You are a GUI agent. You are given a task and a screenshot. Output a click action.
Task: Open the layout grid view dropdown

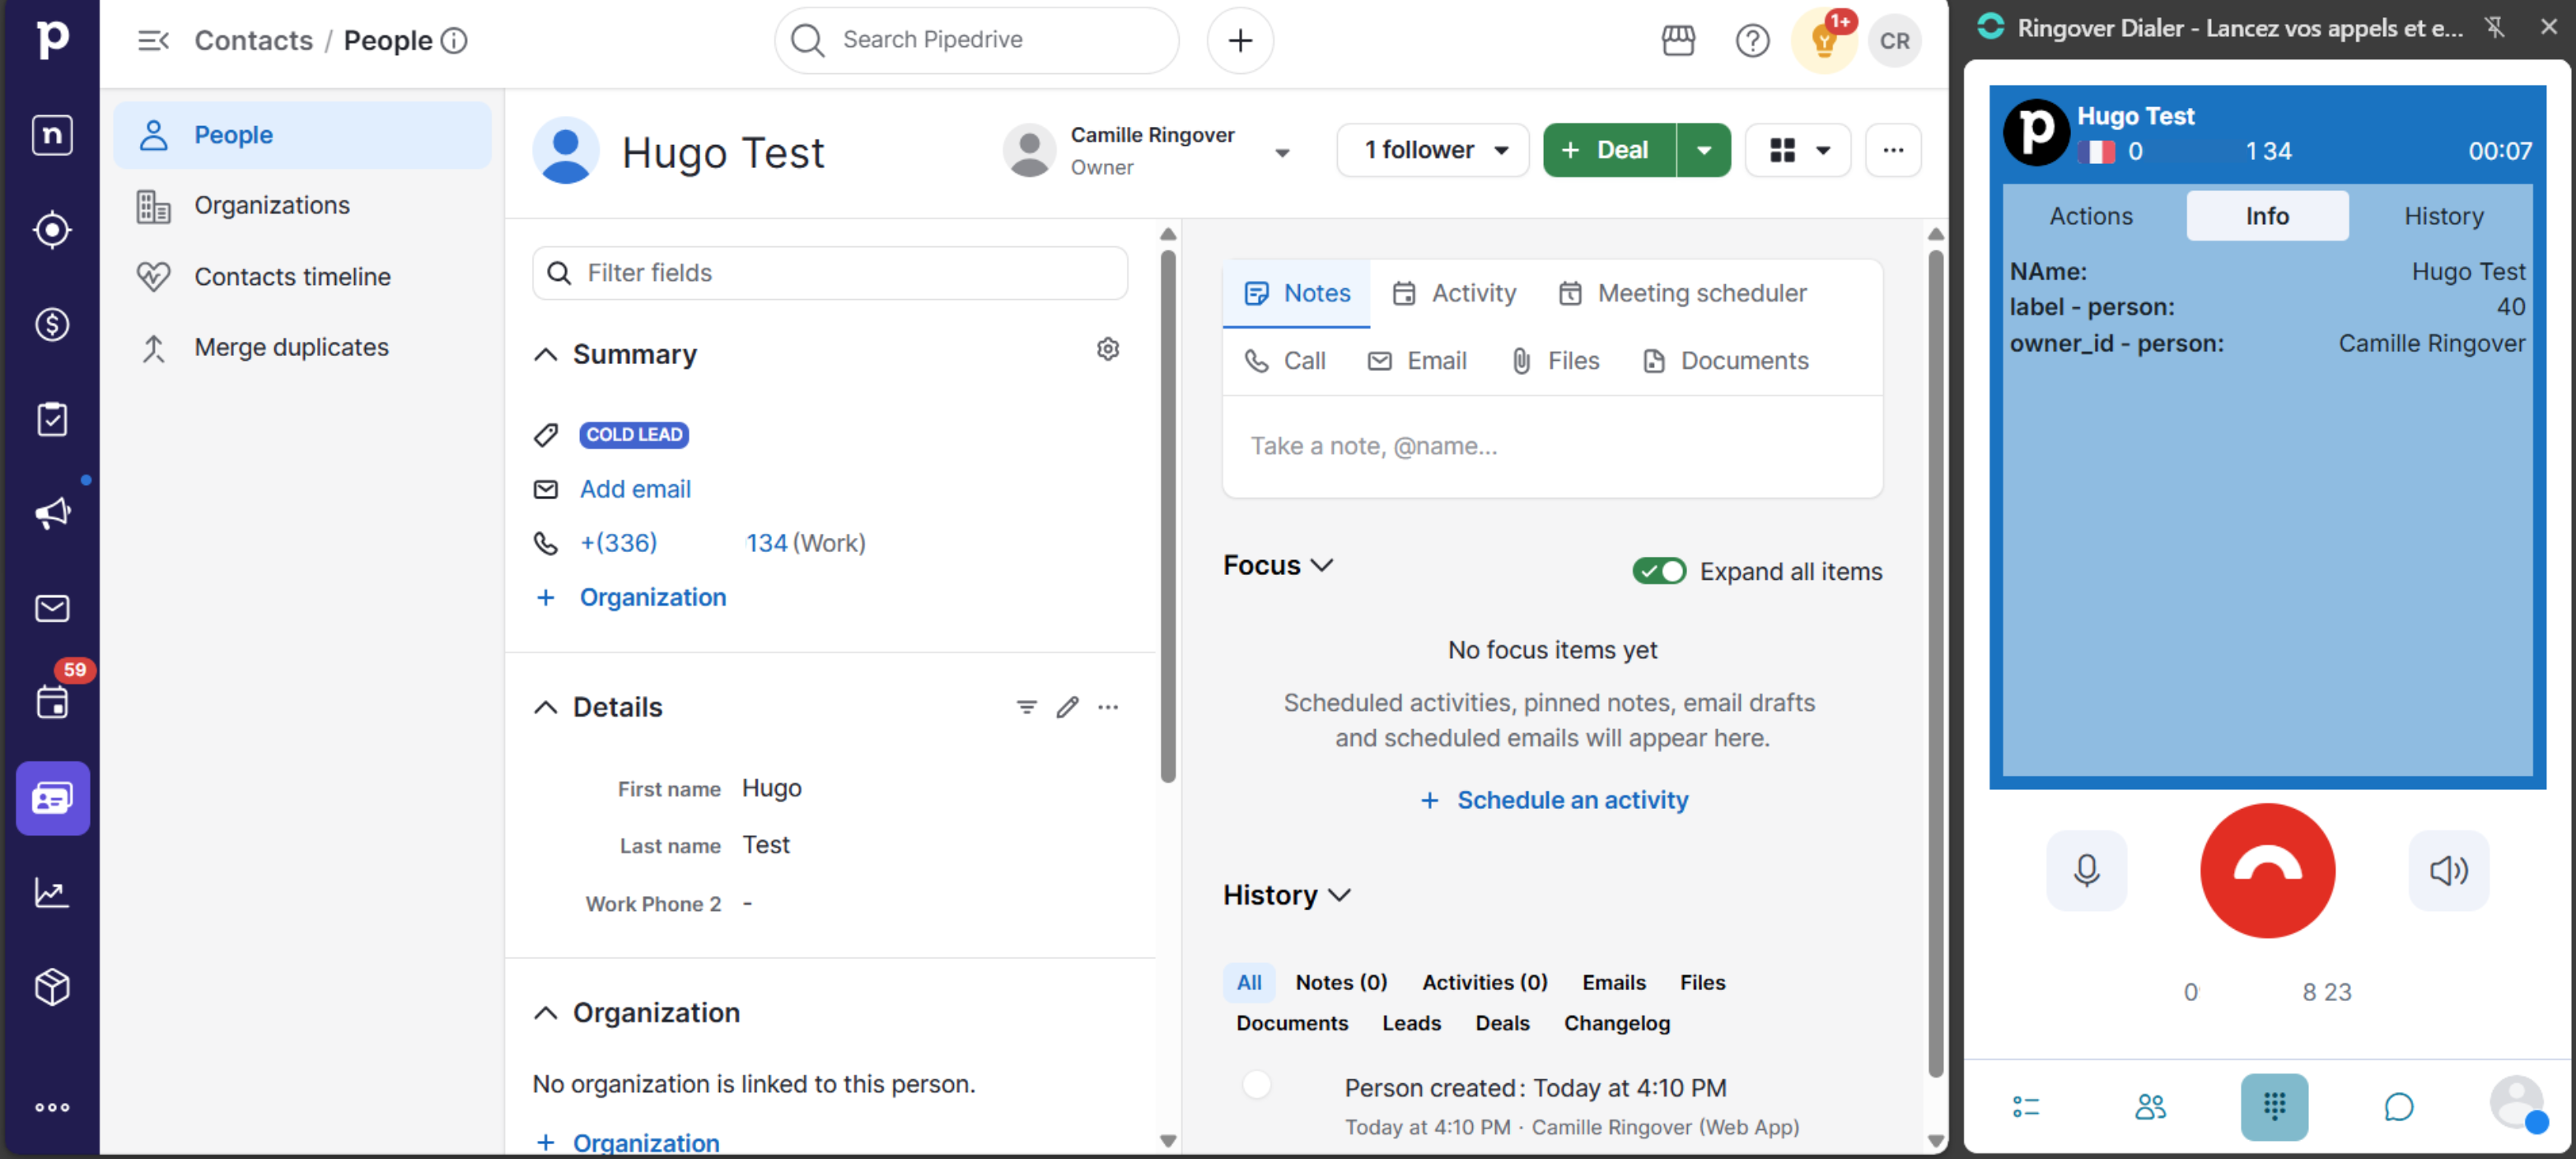click(1798, 150)
